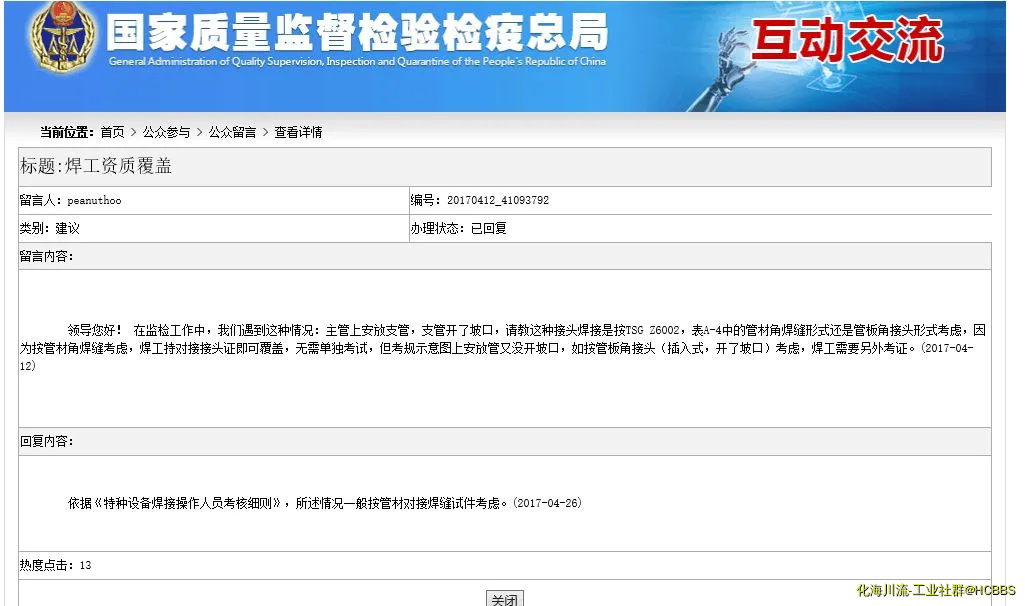Image resolution: width=1025 pixels, height=606 pixels.
Task: Click the 类别: 建议 cell
Action: click(x=214, y=228)
